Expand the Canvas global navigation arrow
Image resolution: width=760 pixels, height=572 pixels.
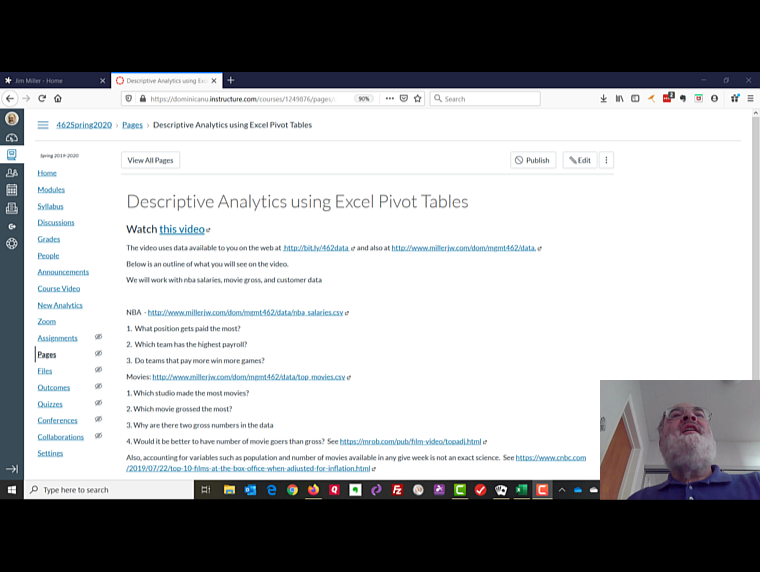(x=12, y=469)
